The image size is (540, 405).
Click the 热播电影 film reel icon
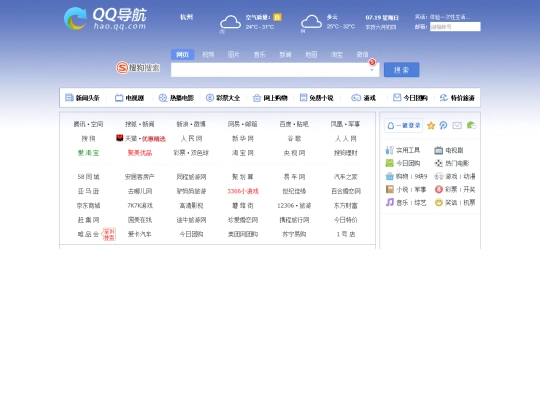(x=163, y=98)
